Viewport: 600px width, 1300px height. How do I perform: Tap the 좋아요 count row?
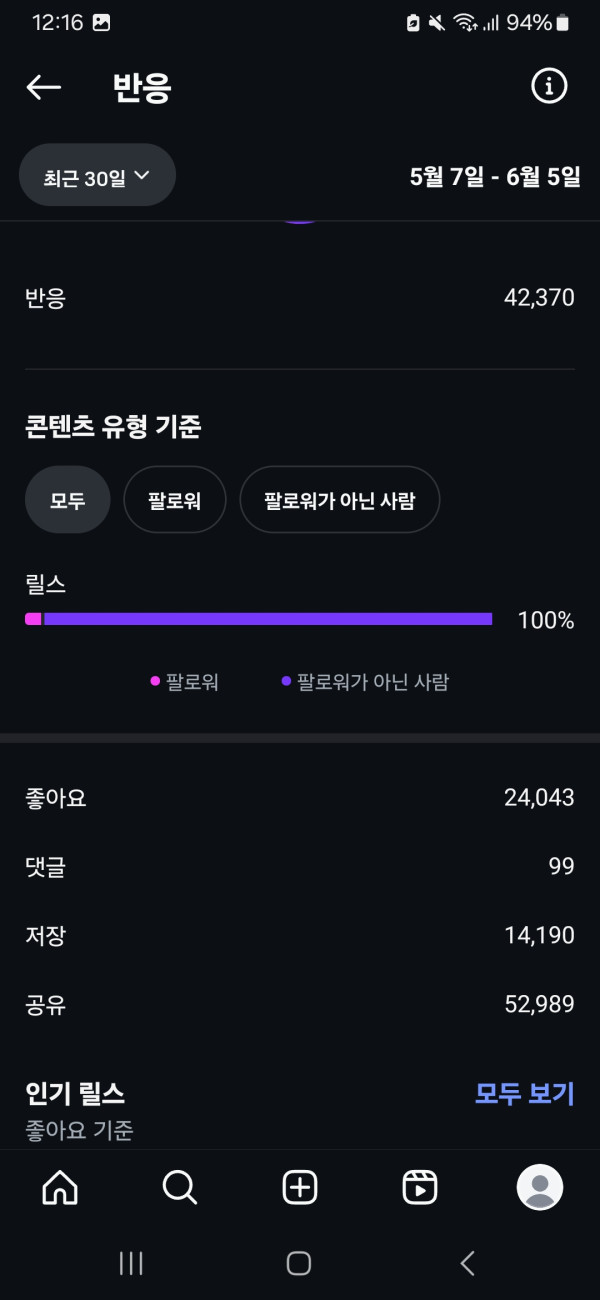tap(300, 798)
